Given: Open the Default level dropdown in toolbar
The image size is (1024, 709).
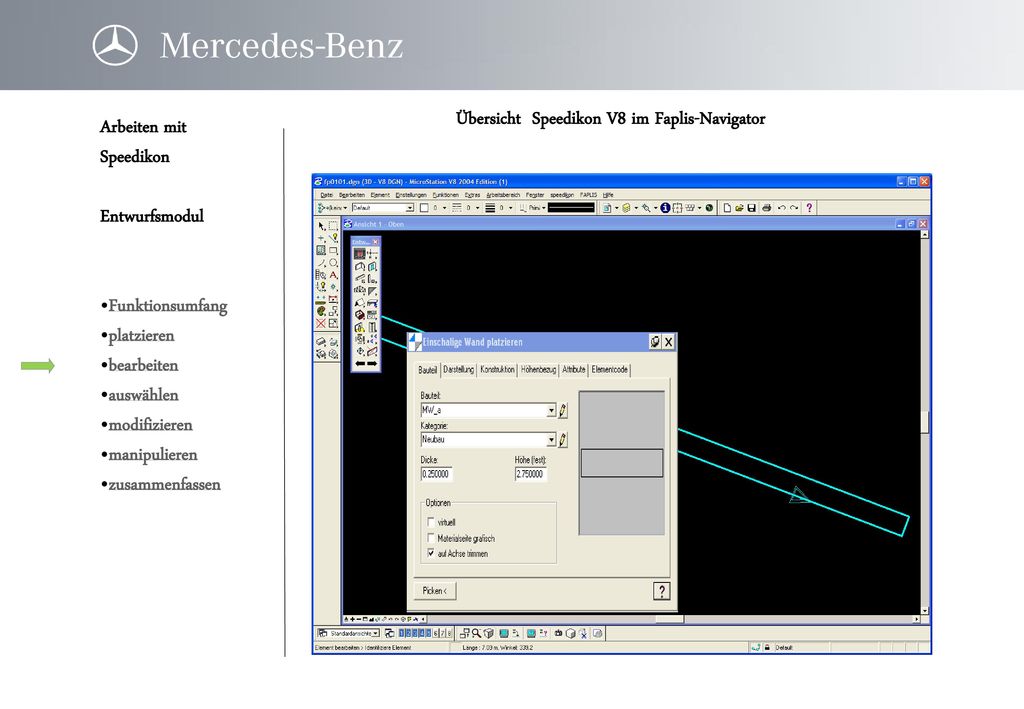Looking at the screenshot, I should 409,208.
